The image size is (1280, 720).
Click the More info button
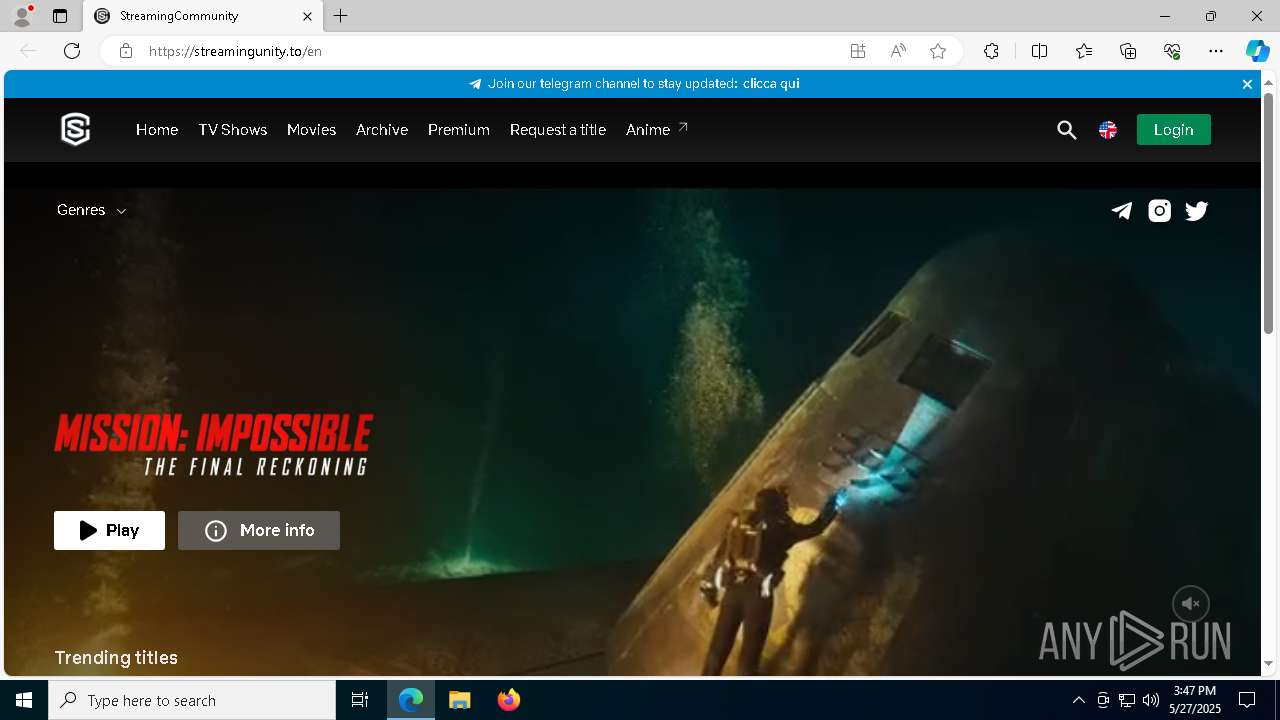tap(259, 531)
